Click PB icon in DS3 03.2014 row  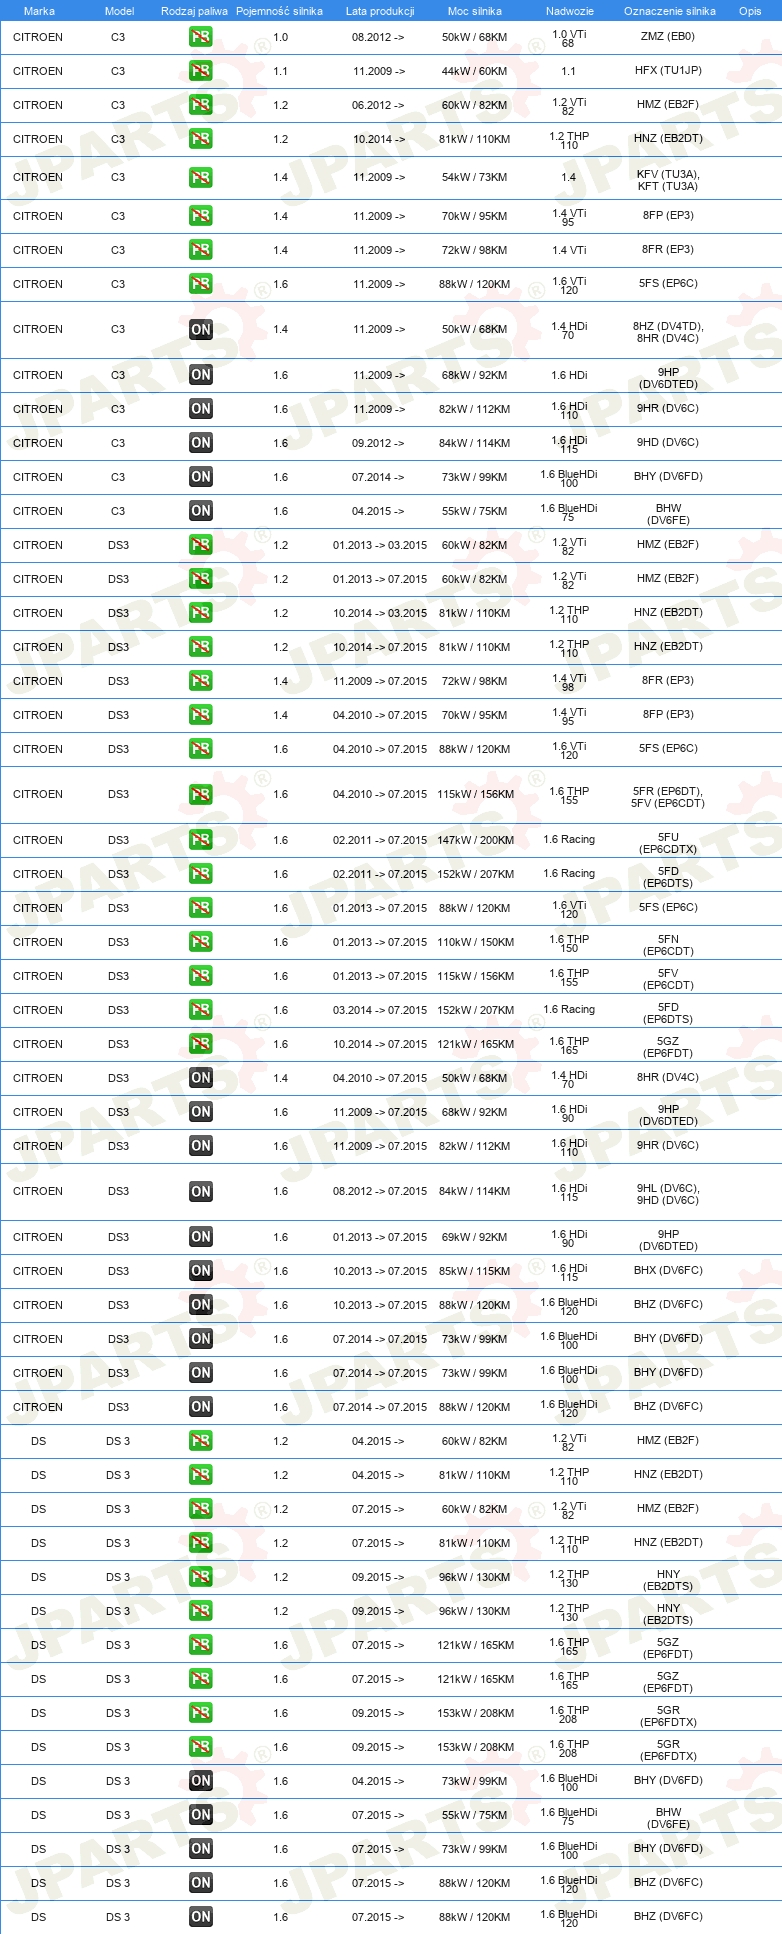(x=201, y=1010)
